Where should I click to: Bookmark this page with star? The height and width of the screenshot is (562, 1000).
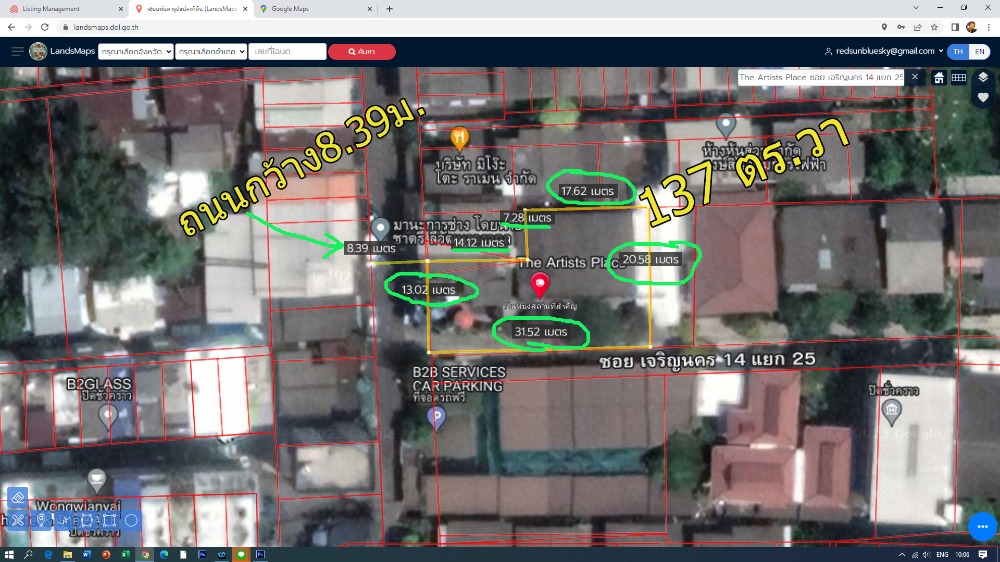click(x=934, y=27)
